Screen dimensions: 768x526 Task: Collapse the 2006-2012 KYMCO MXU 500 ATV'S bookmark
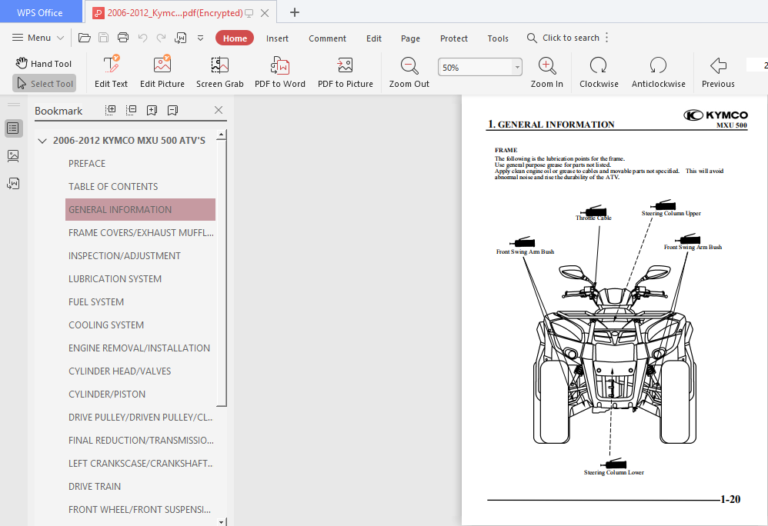[x=42, y=141]
